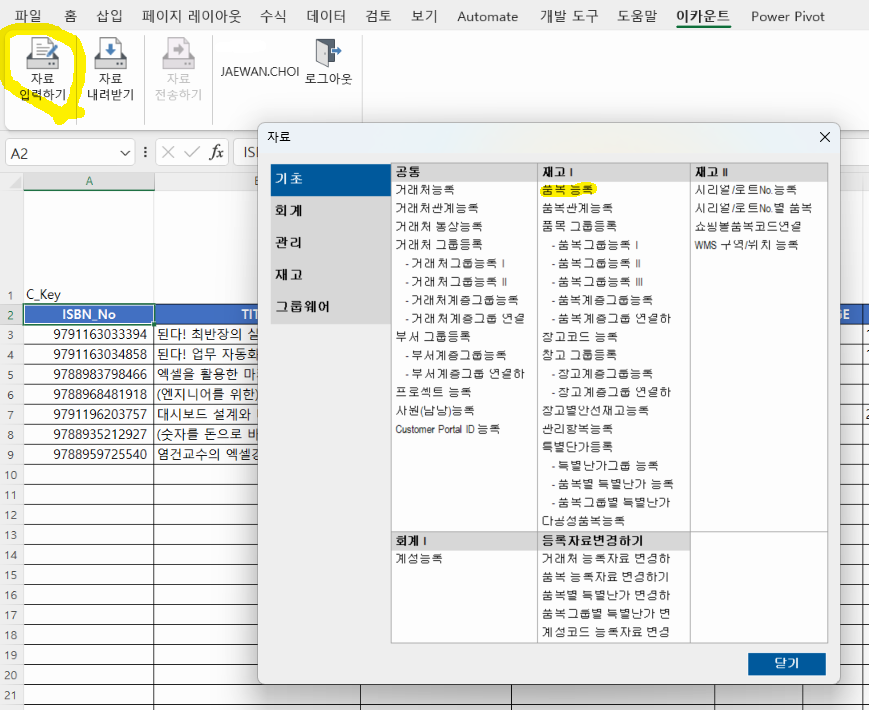Click the 자료 전송하기 ribbon icon

point(178,53)
